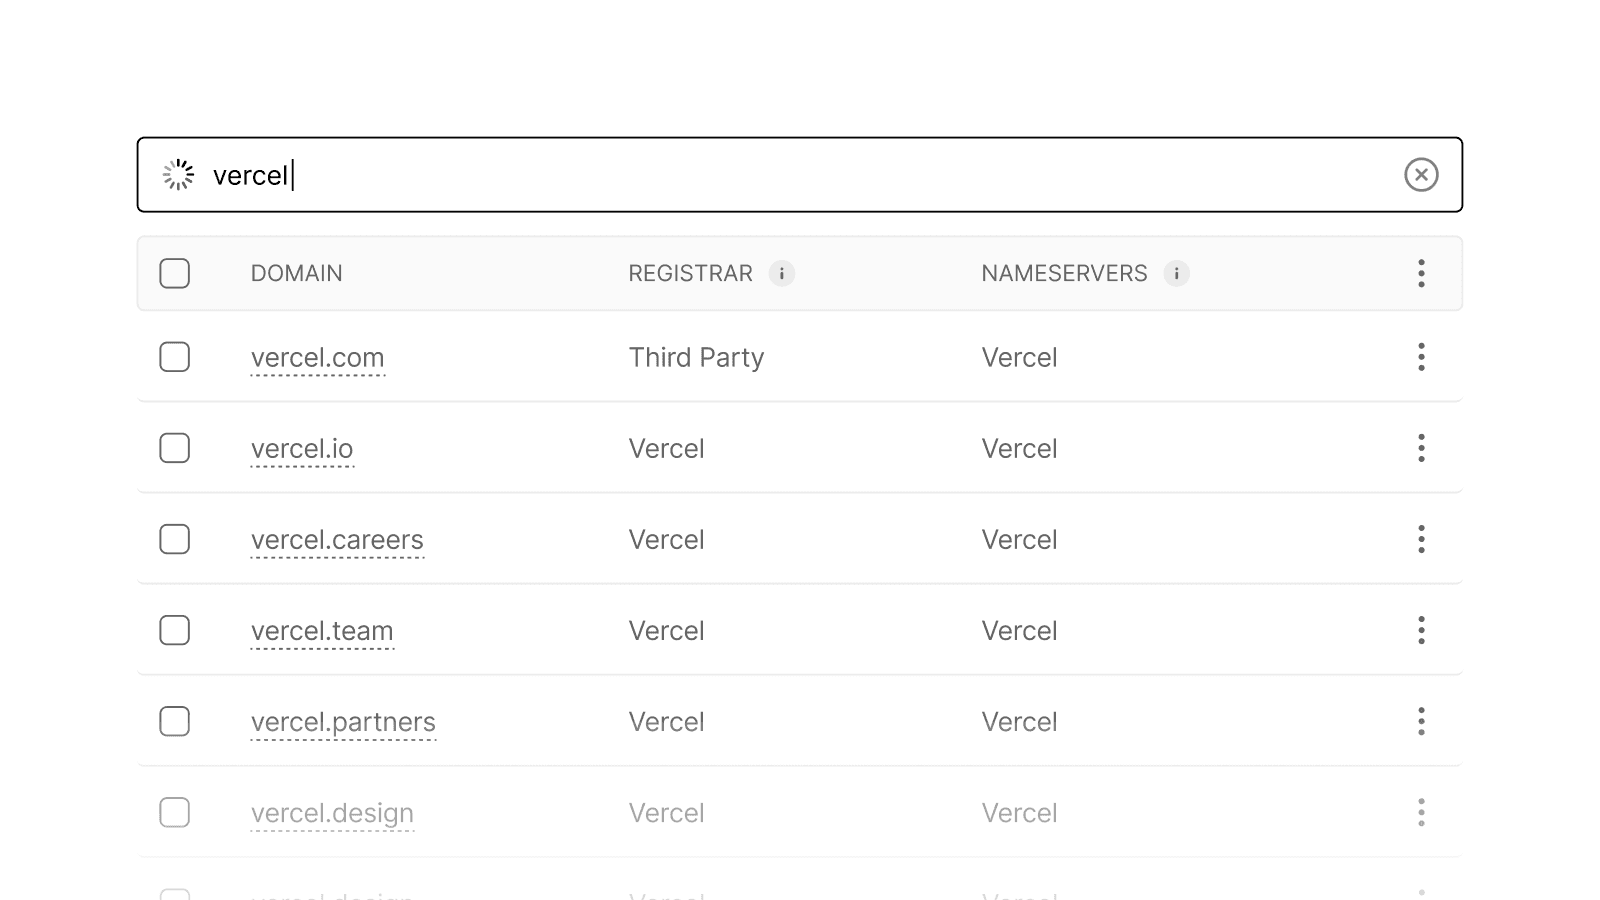1600x900 pixels.
Task: Open the vercel.design domain link
Action: 332,812
